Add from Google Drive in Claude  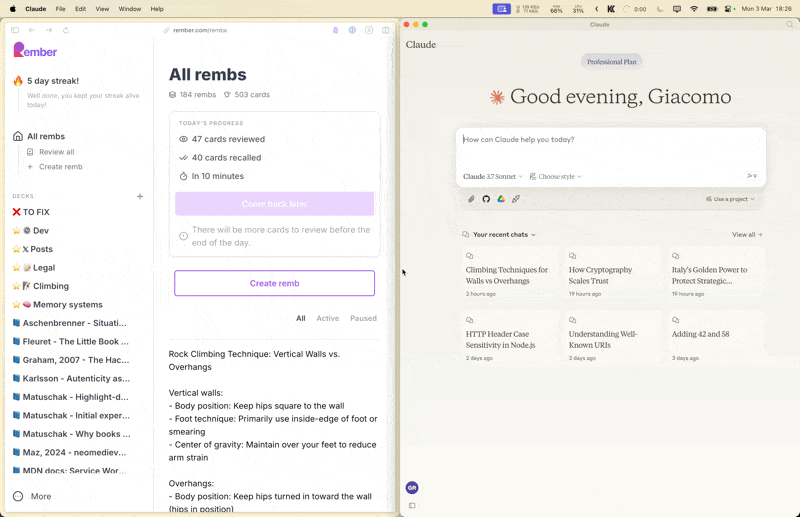(x=501, y=199)
